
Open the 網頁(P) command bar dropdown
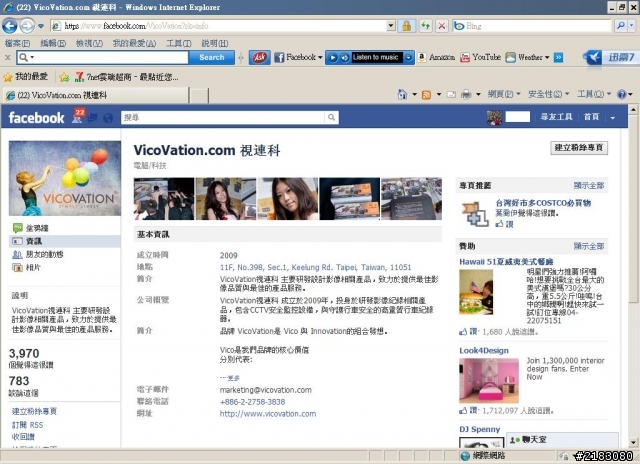(504, 95)
